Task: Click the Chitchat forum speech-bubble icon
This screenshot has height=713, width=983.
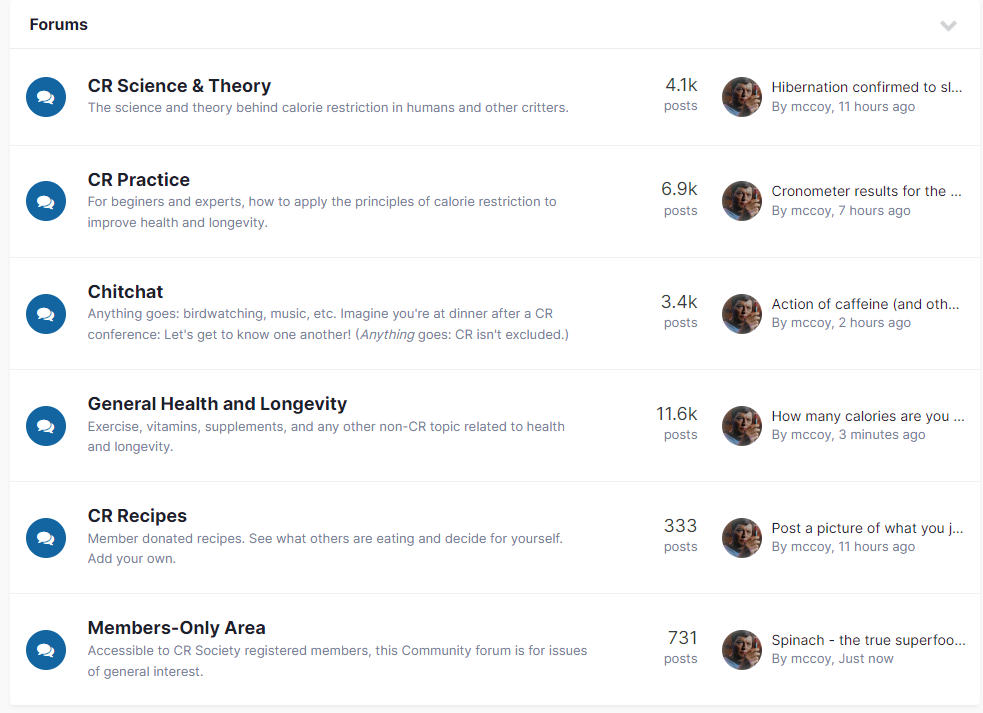Action: [x=46, y=314]
